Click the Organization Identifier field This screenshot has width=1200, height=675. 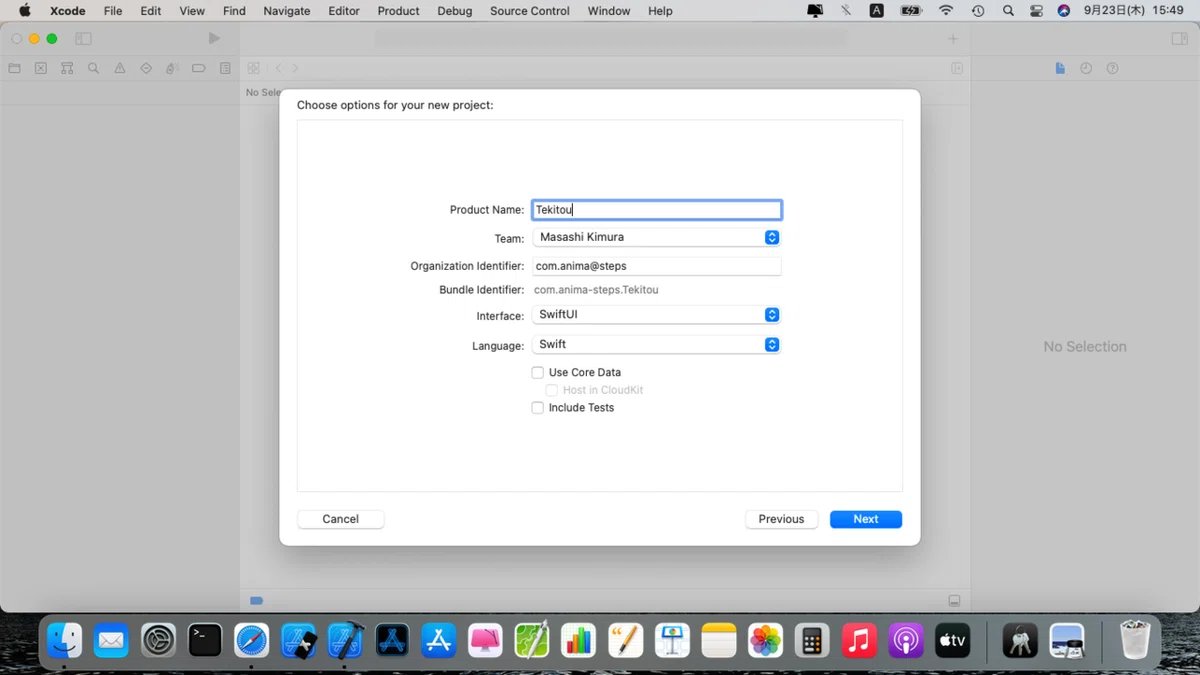pyautogui.click(x=657, y=266)
